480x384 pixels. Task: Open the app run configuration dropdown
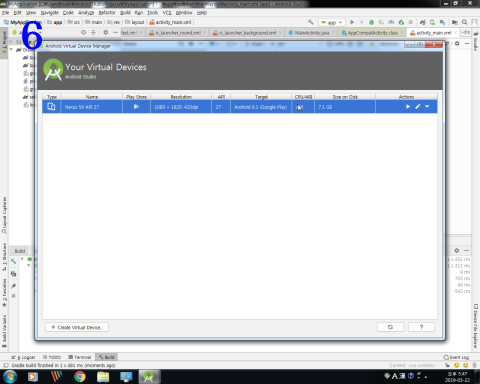click(332, 22)
